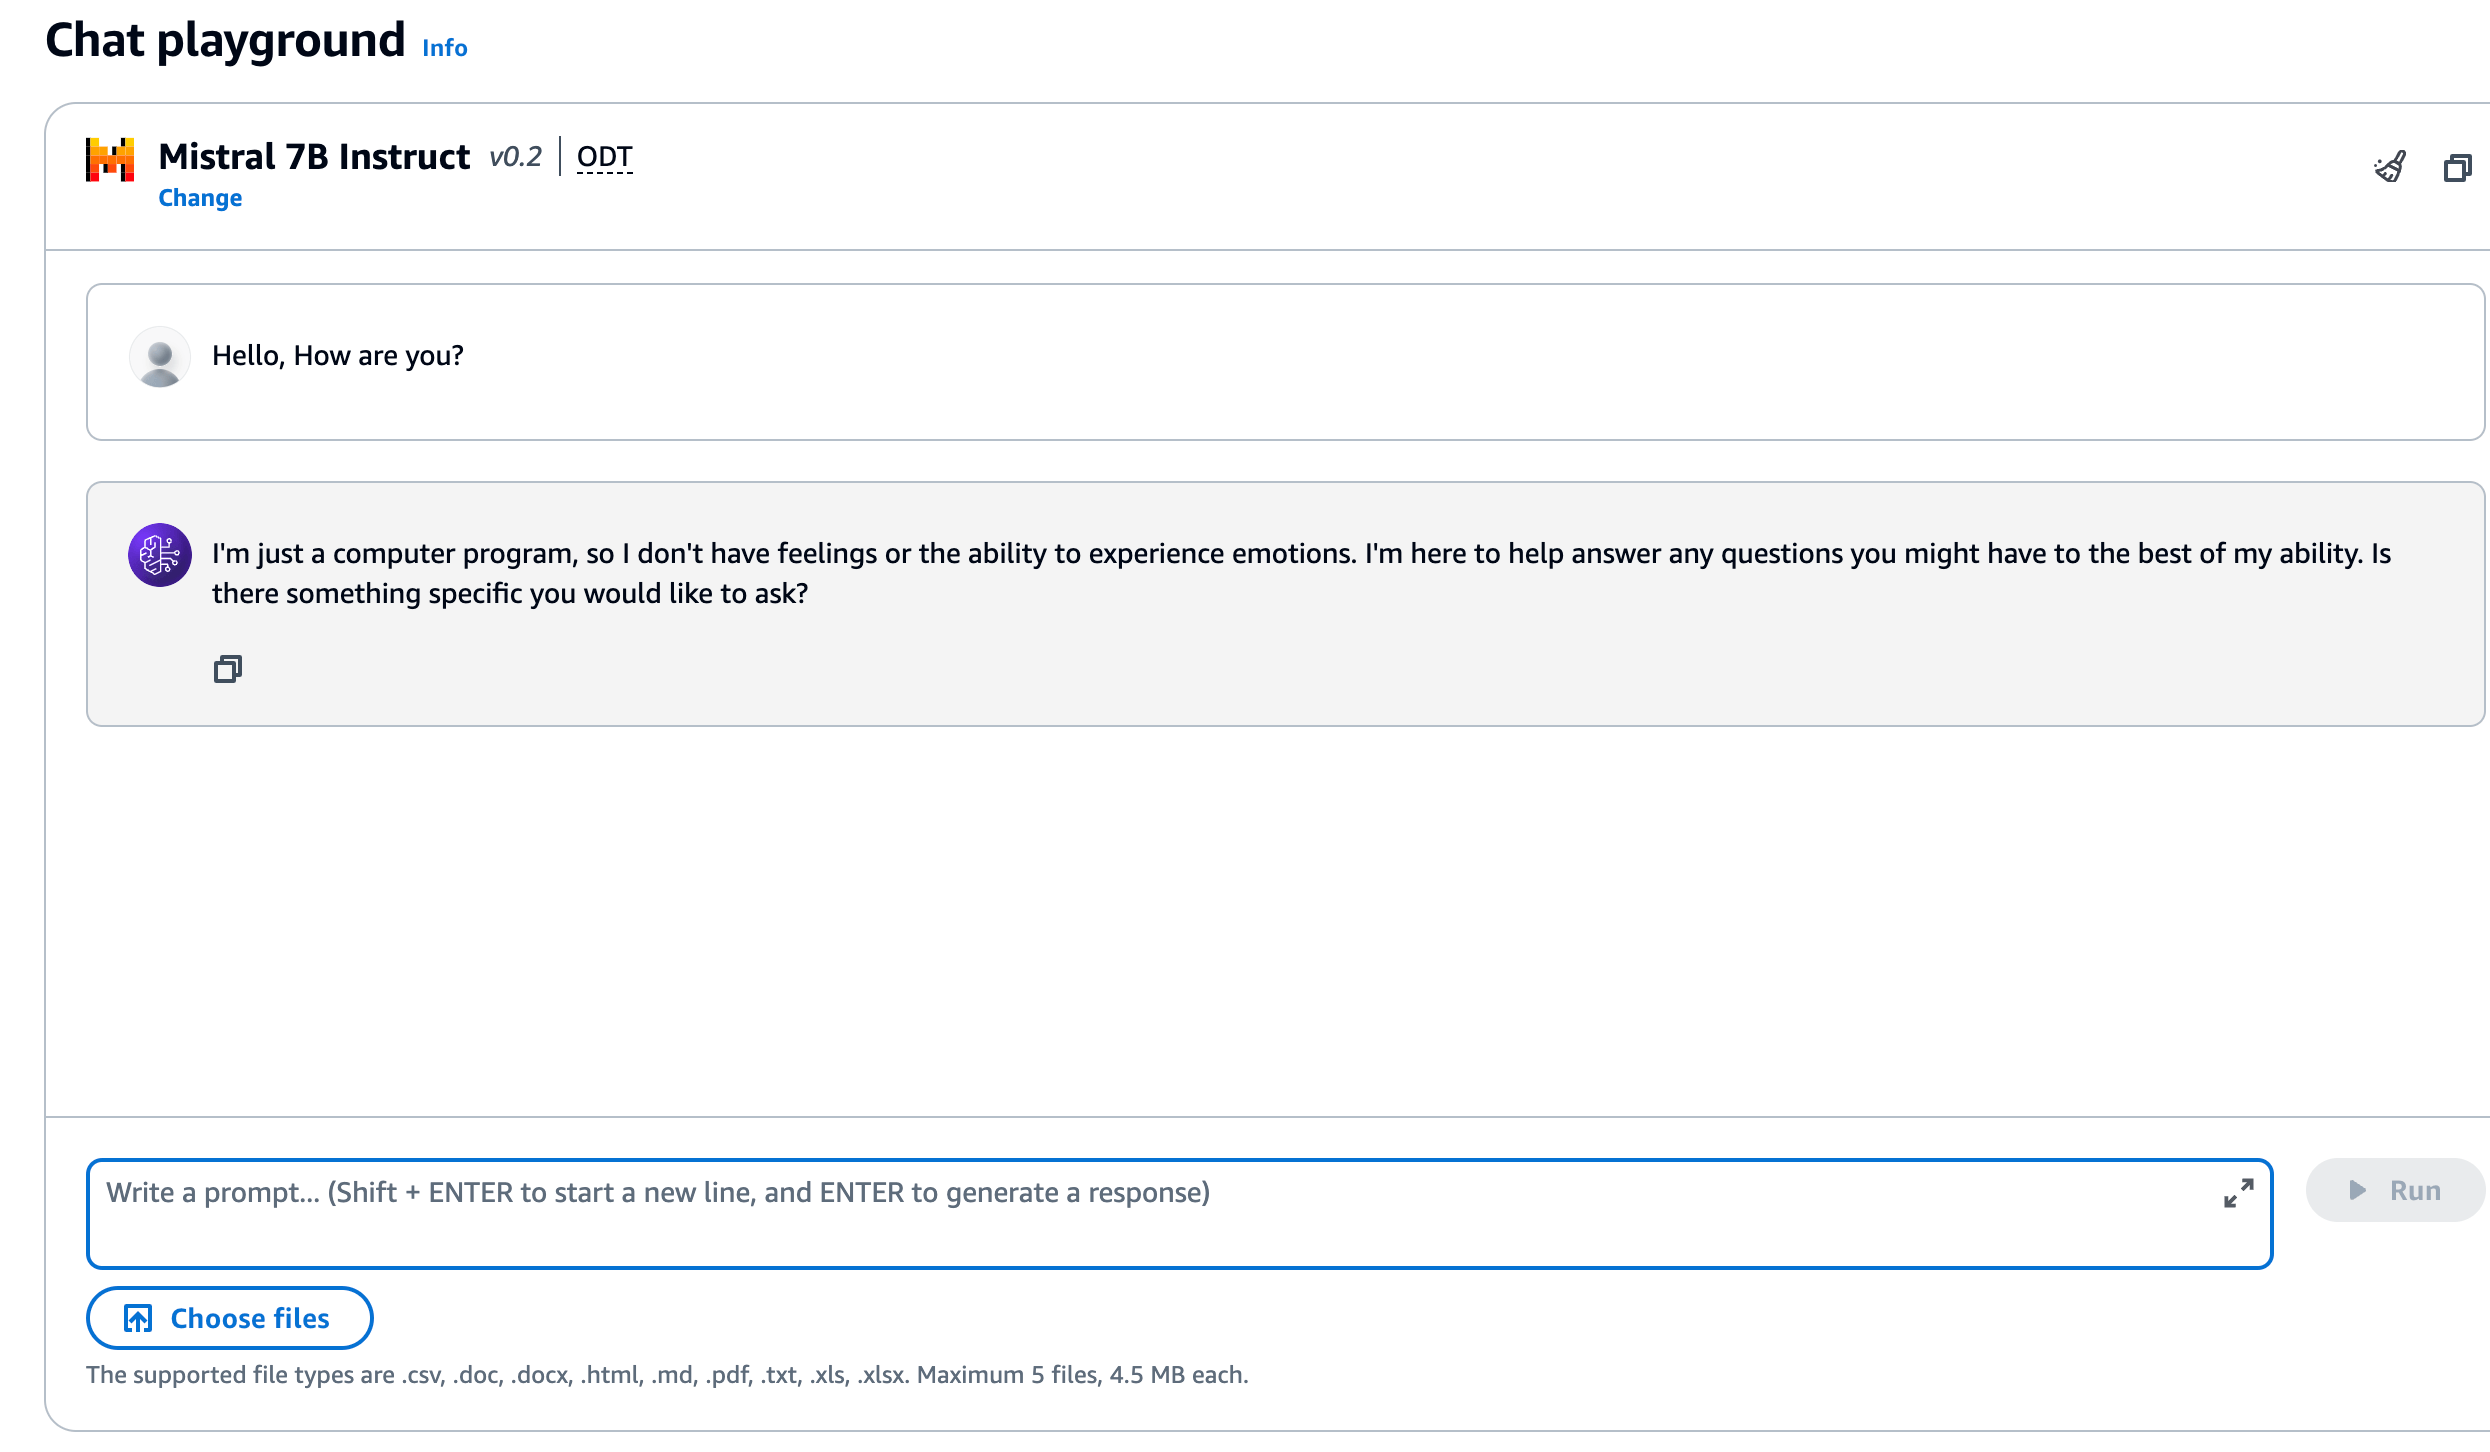Click the purple AI assistant avatar
Screen dimensions: 2490x1452
point(160,555)
